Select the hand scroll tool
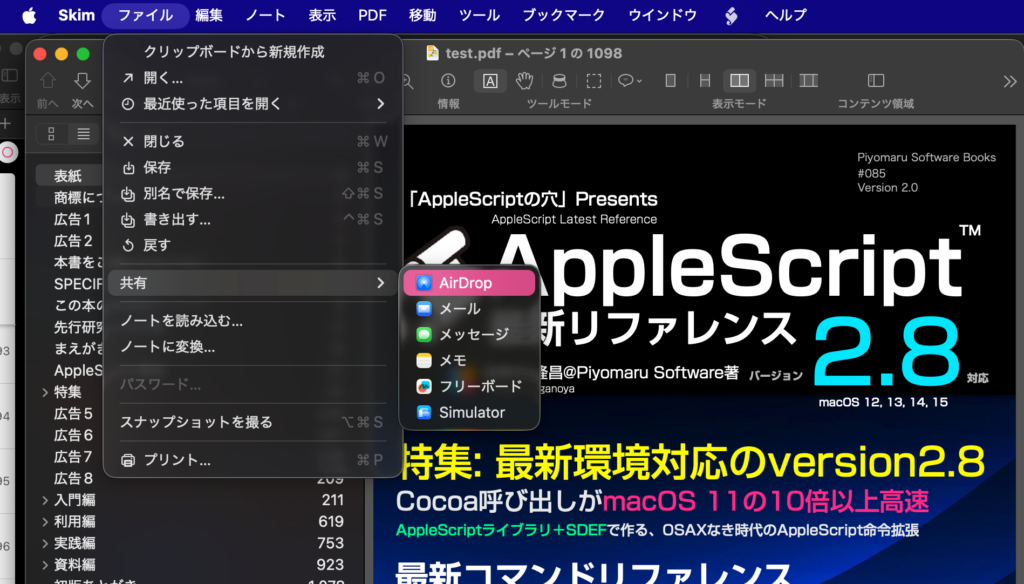 pyautogui.click(x=524, y=81)
